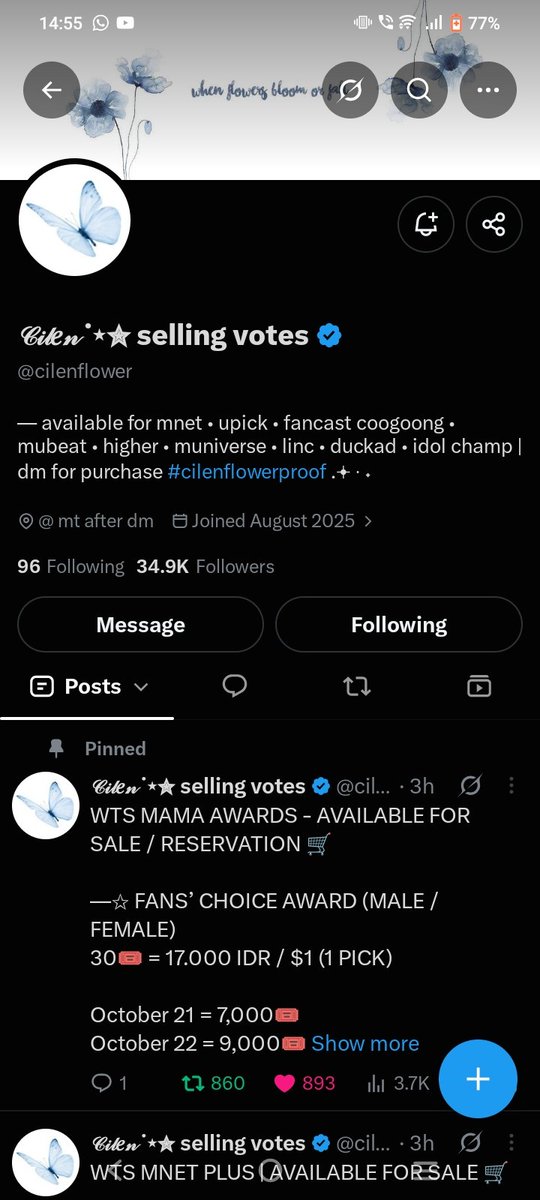Toggle the Following button to unfollow
Screen dimensions: 540x1200
point(399,625)
